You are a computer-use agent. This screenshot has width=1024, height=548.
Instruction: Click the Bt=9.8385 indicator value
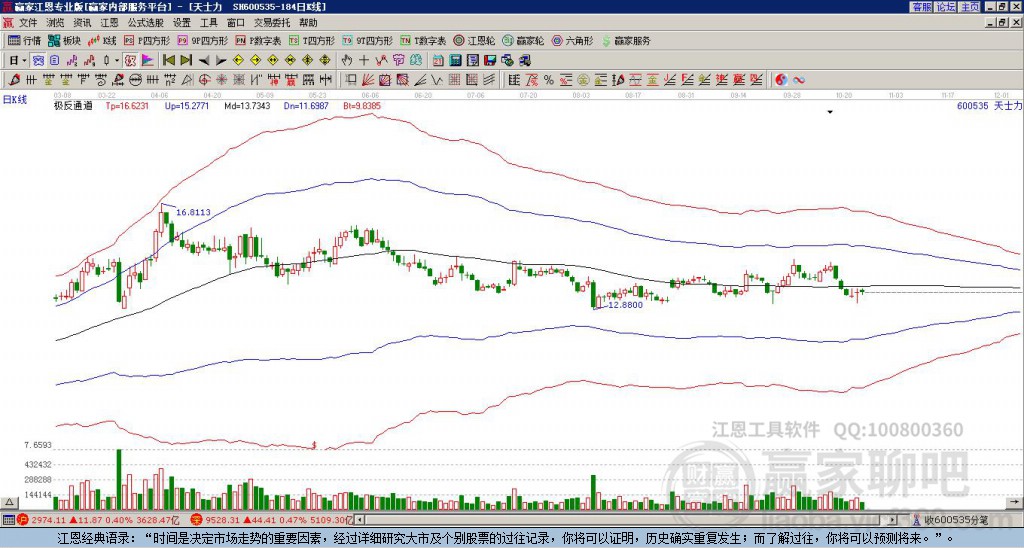coord(361,106)
